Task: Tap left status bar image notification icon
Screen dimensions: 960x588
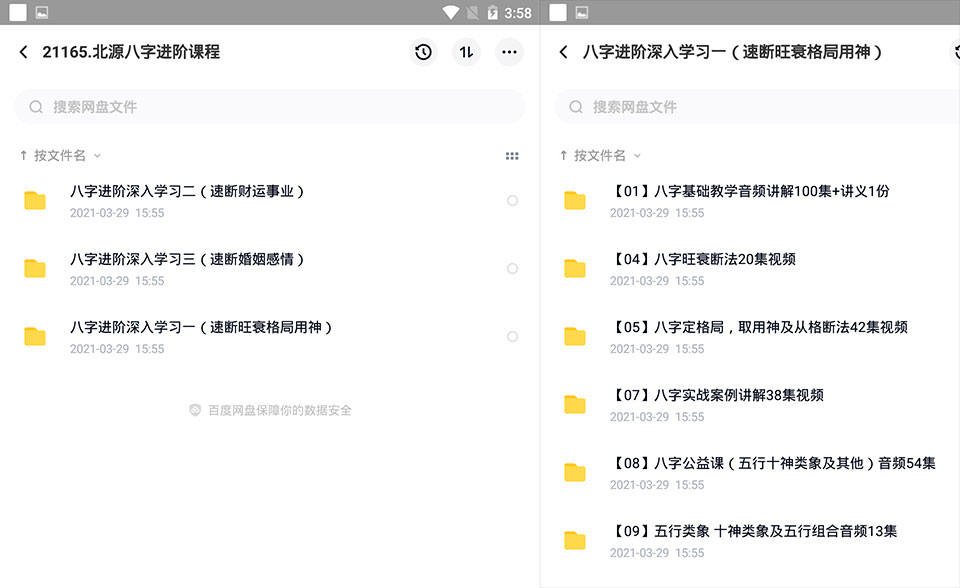Action: click(x=42, y=12)
